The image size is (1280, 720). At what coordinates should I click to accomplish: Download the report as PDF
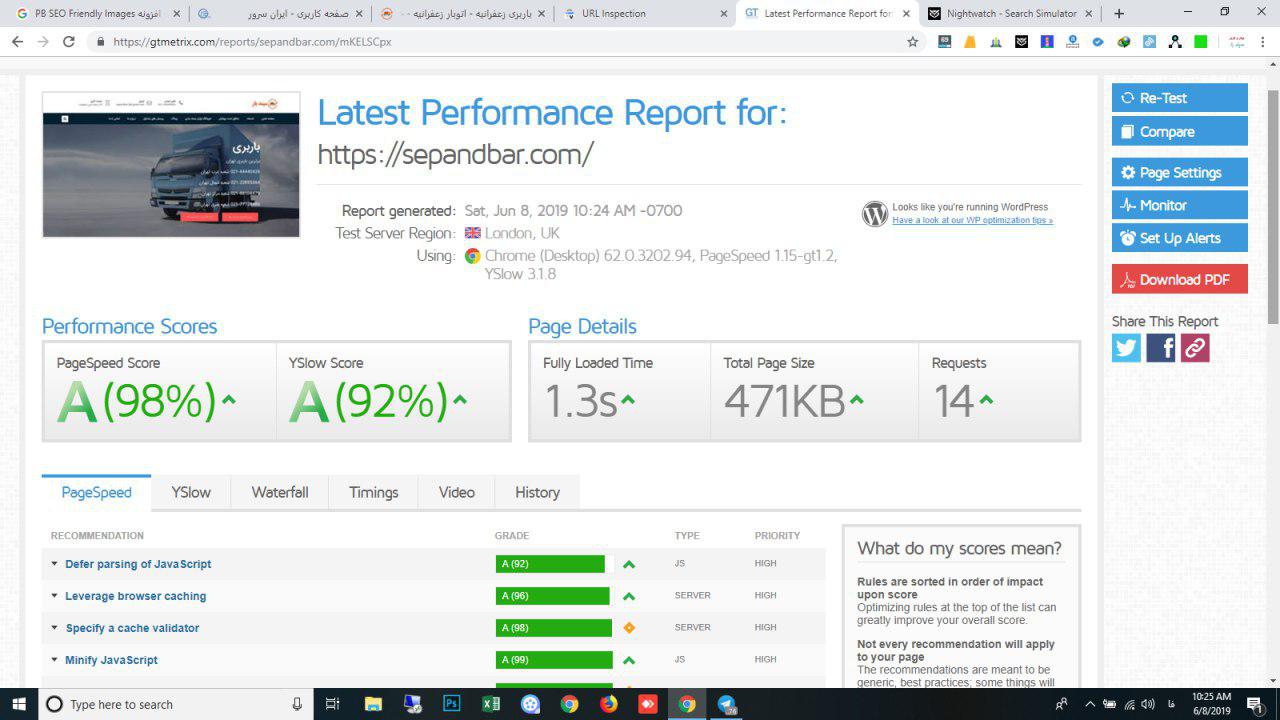(x=1180, y=279)
